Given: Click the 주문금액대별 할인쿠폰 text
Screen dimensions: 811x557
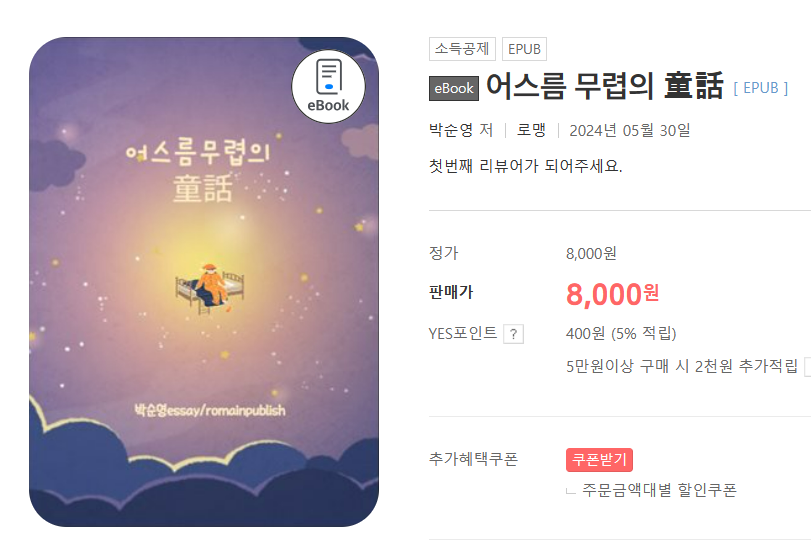Looking at the screenshot, I should click(659, 490).
